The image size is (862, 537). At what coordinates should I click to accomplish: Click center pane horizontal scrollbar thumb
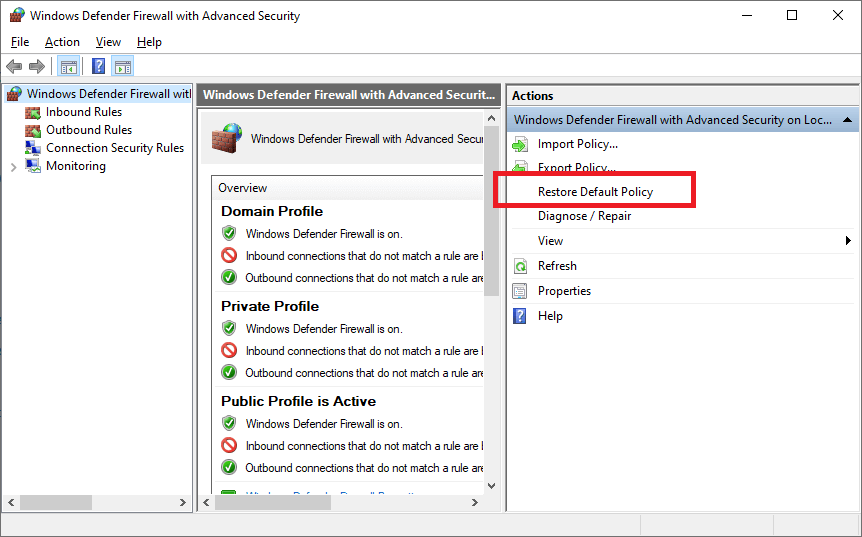(273, 502)
